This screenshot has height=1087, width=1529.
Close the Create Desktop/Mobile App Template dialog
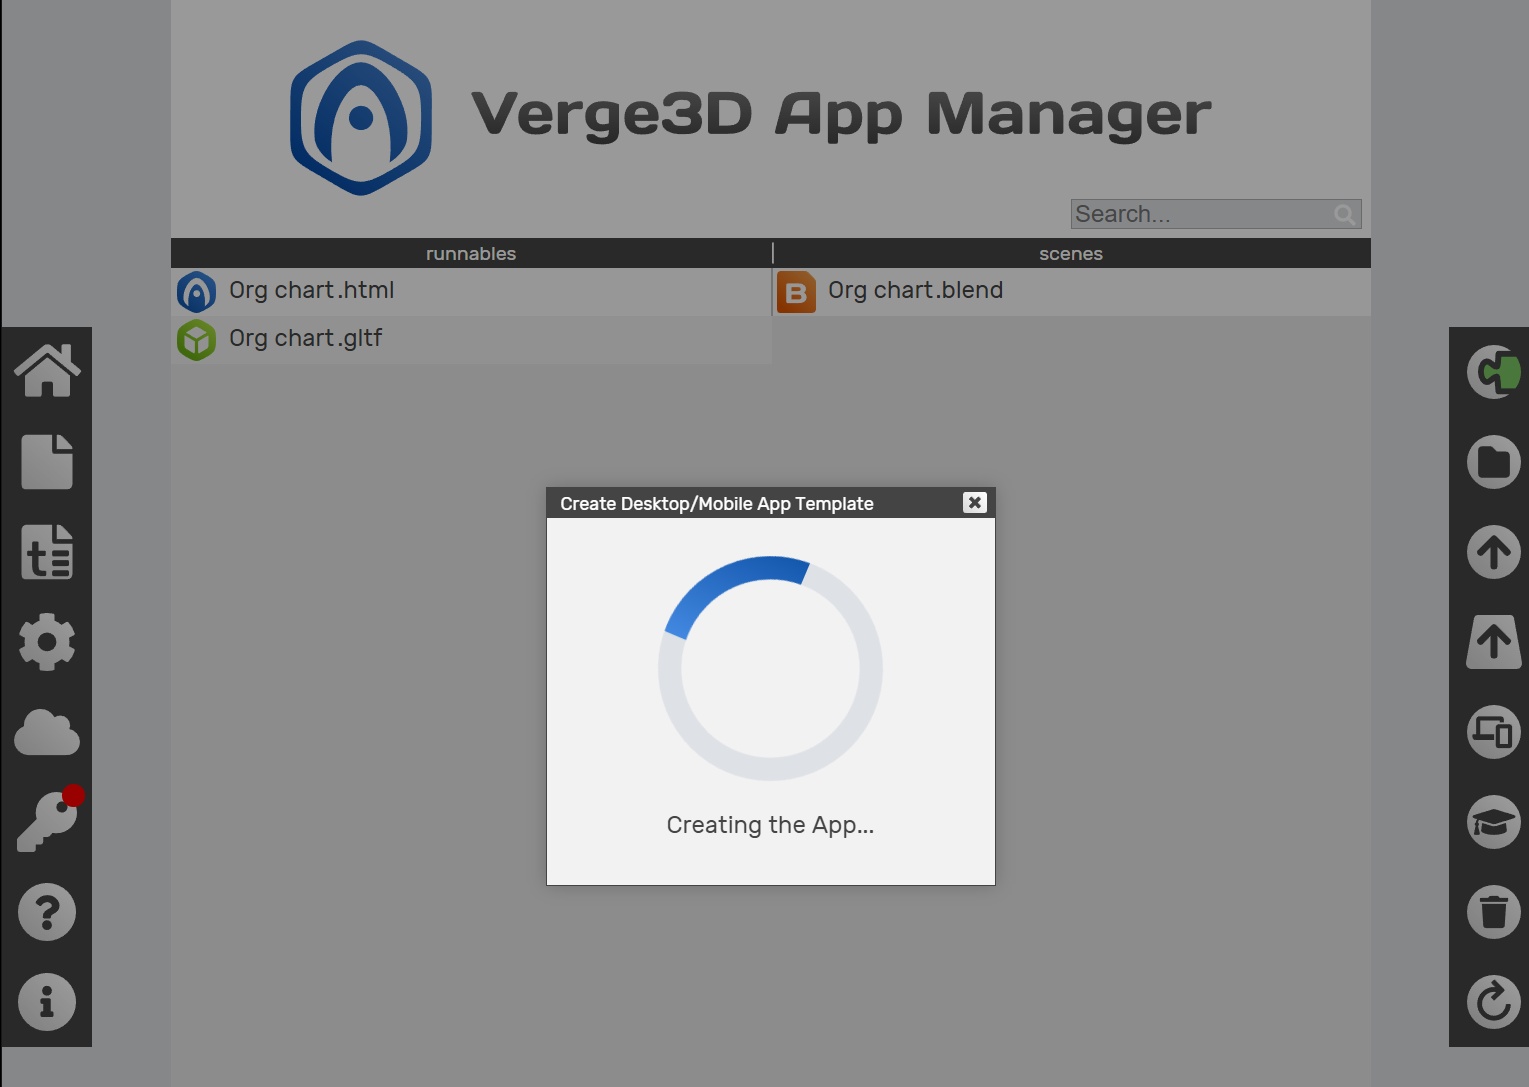pyautogui.click(x=975, y=503)
